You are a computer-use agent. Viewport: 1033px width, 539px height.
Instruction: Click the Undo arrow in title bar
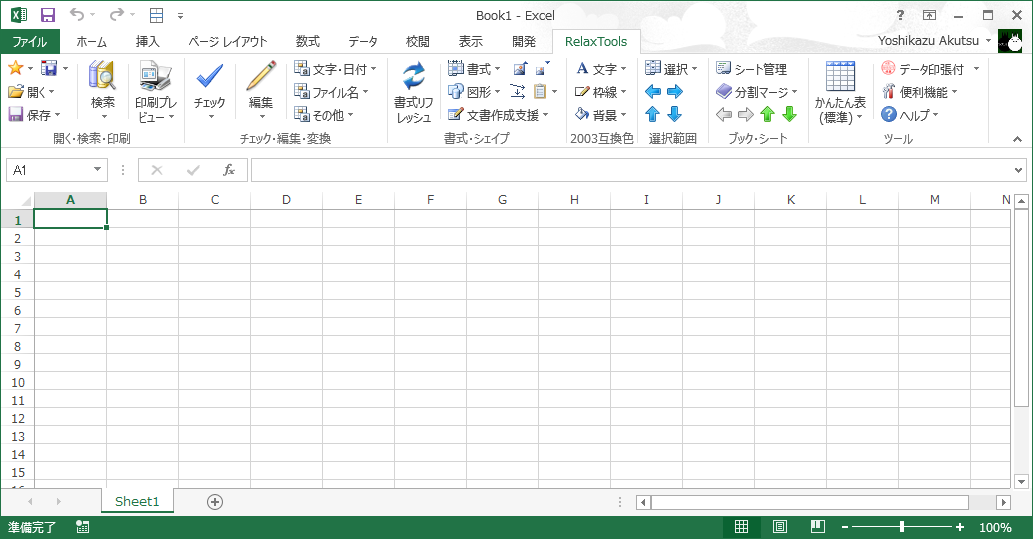click(x=77, y=14)
